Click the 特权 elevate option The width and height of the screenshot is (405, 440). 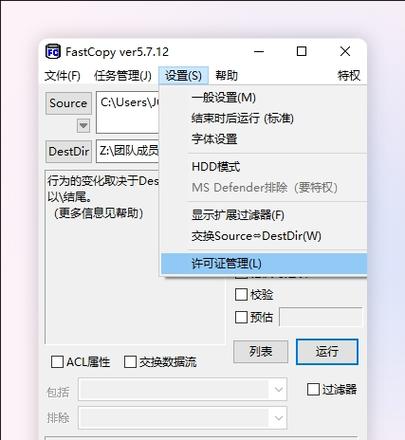pos(349,76)
